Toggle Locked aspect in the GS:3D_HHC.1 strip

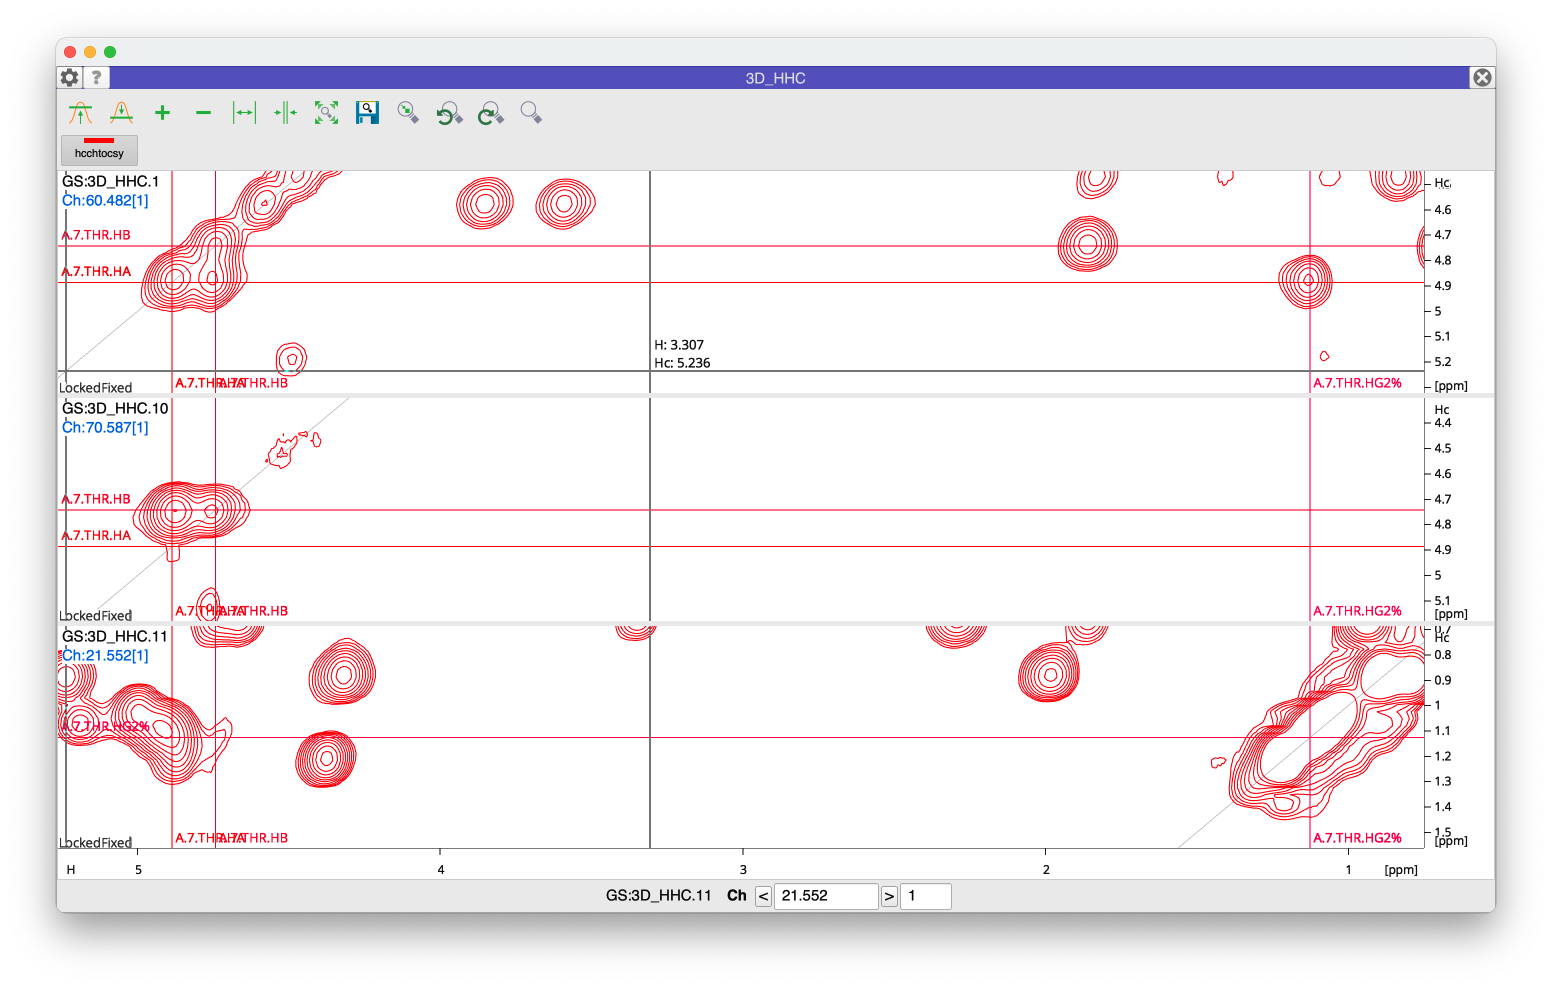click(79, 388)
